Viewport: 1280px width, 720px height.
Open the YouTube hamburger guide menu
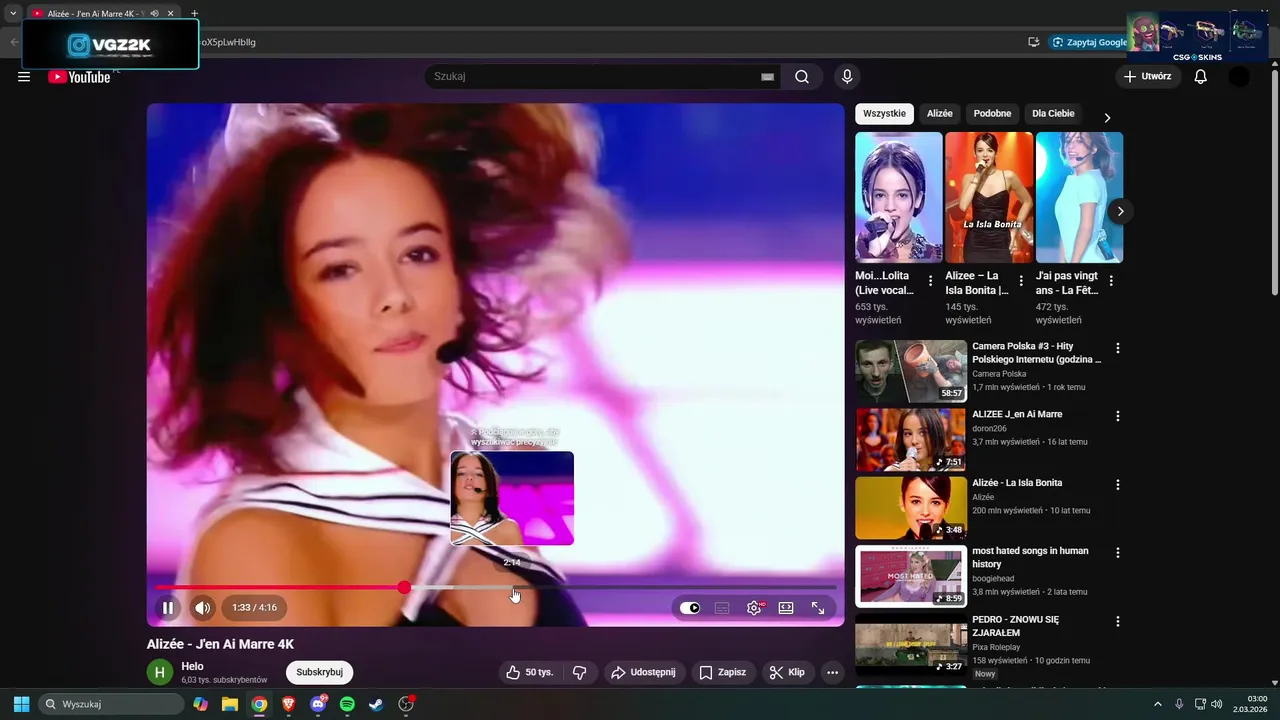(24, 77)
